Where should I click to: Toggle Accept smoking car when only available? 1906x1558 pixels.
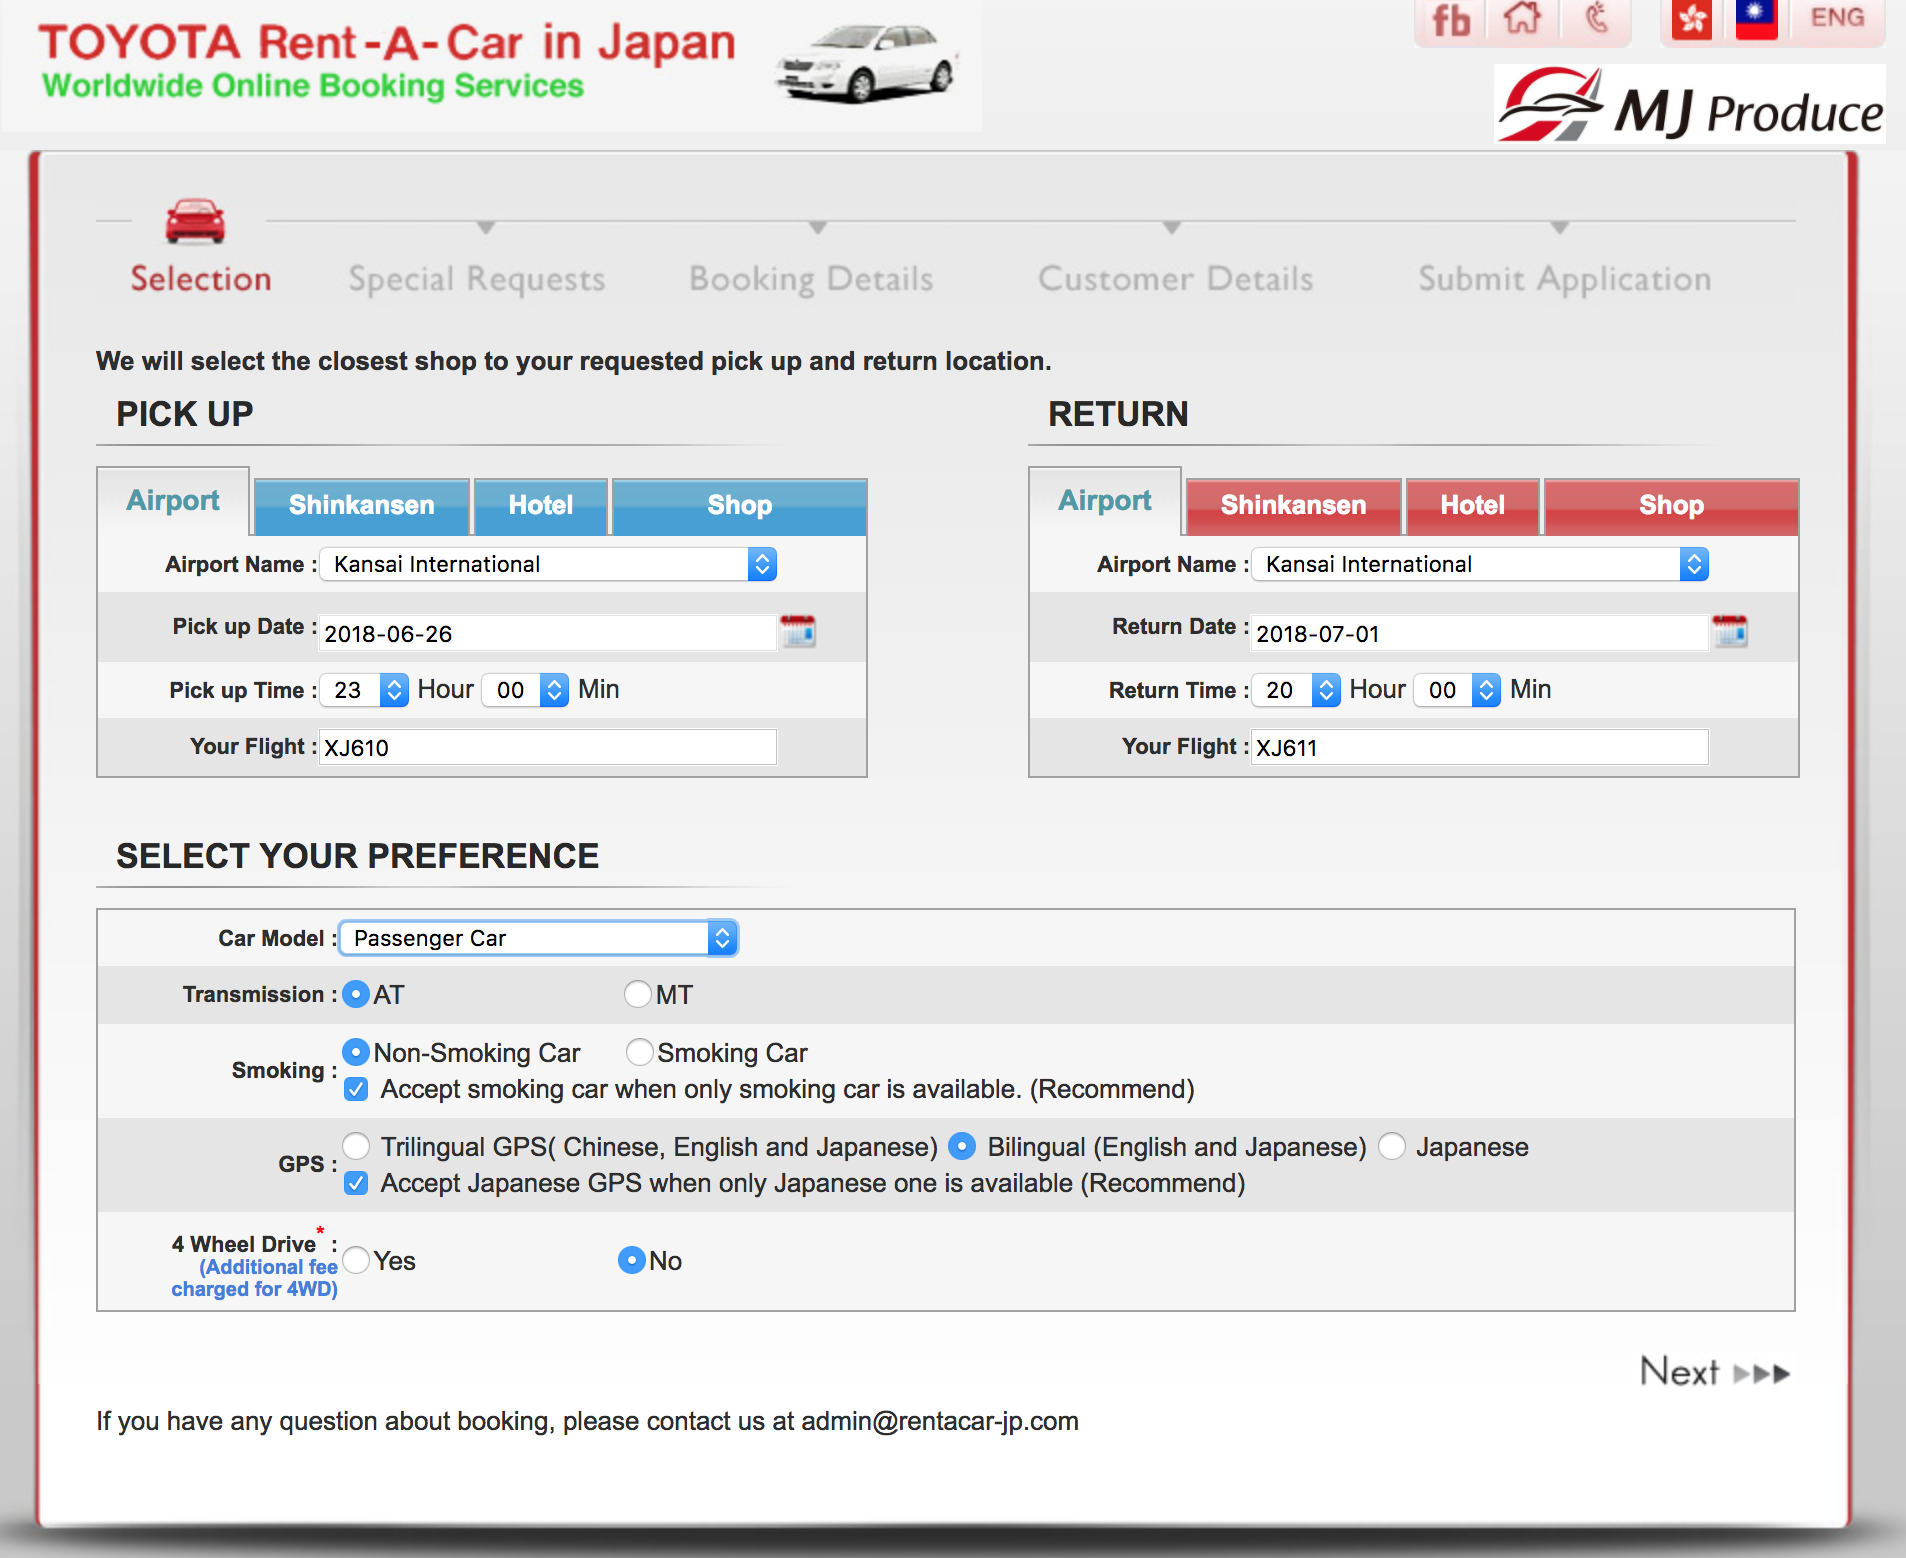356,1089
